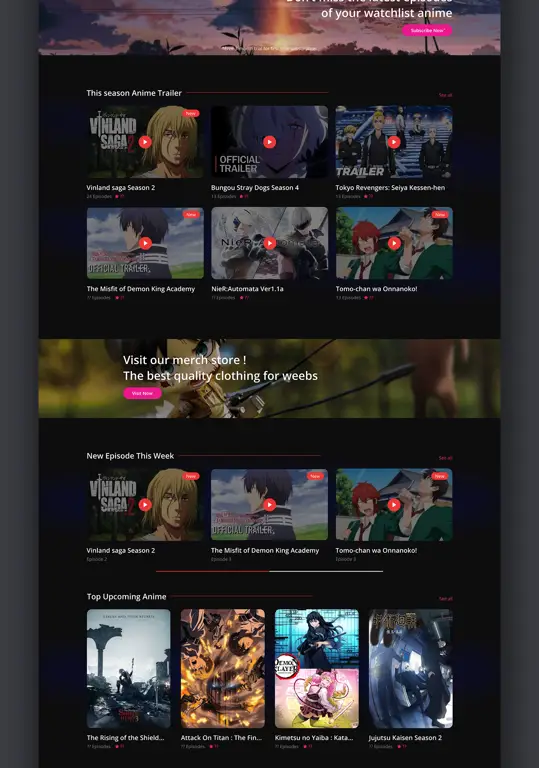Open the Jujutsu Kaisen Season 2 poster
The height and width of the screenshot is (768, 539).
point(411,669)
